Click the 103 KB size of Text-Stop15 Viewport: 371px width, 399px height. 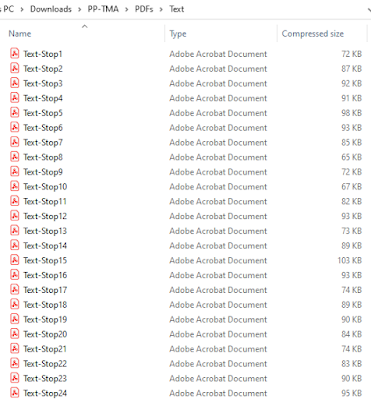click(349, 260)
